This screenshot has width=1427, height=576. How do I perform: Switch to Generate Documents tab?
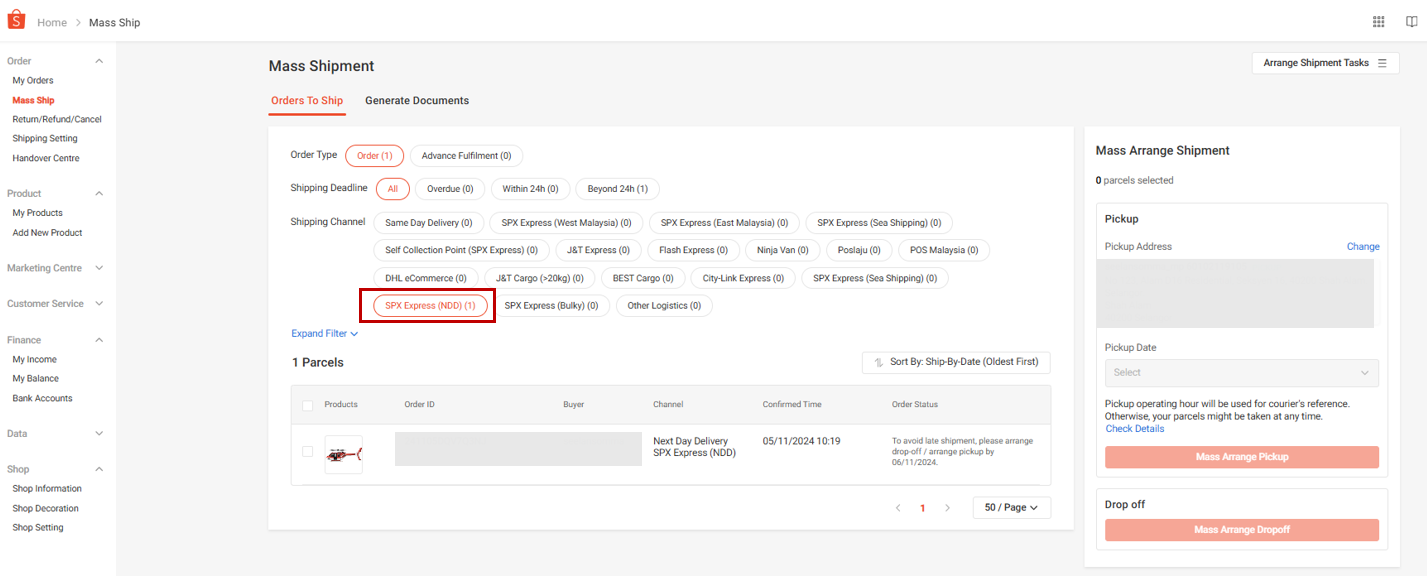[417, 101]
